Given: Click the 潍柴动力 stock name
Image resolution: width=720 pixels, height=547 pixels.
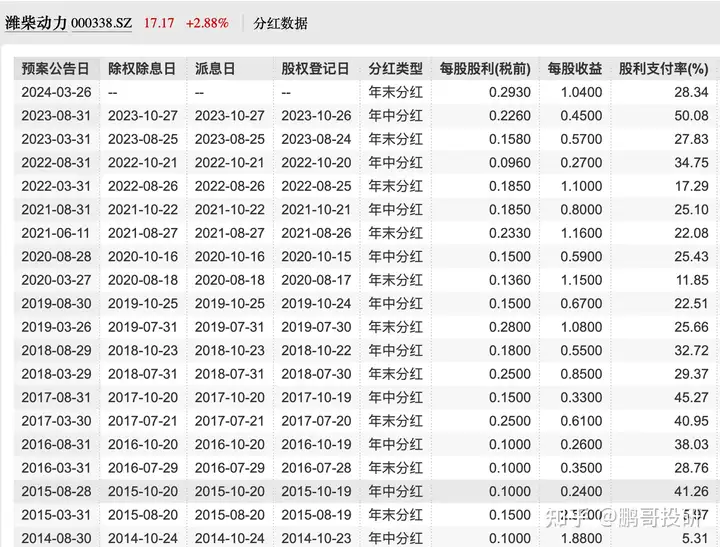Looking at the screenshot, I should point(36,23).
